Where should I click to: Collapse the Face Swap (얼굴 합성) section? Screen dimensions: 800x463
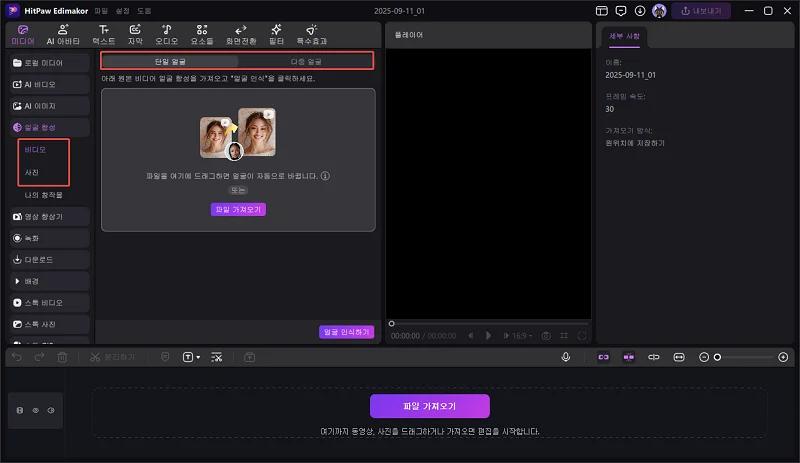[49, 127]
